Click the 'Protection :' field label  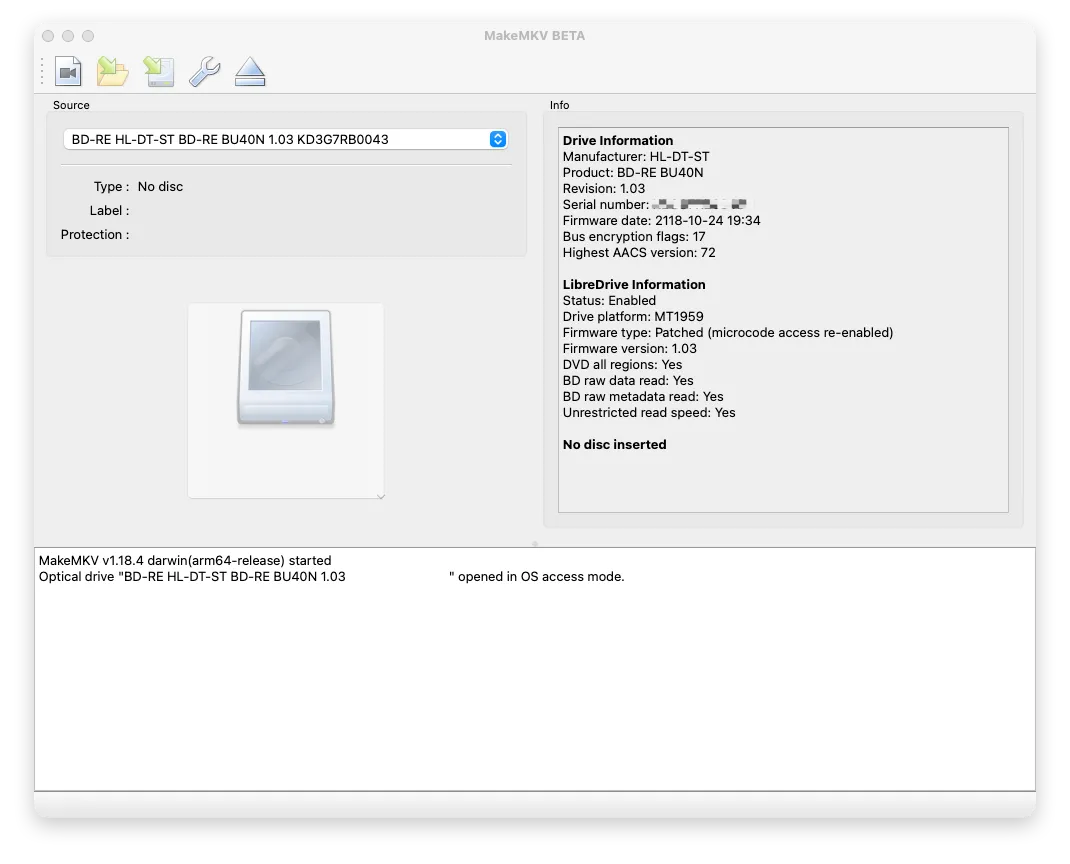click(95, 235)
